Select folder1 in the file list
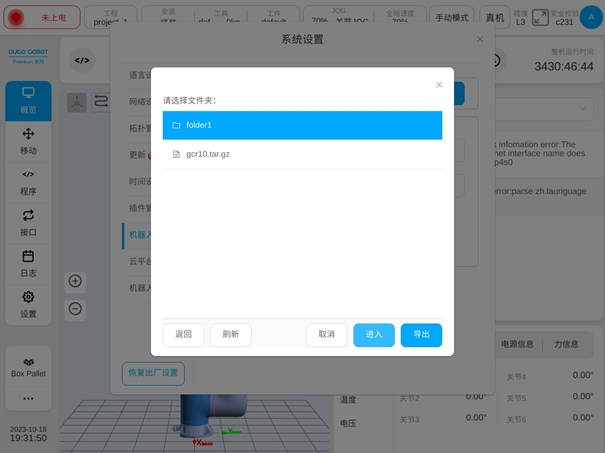This screenshot has width=605, height=453. pyautogui.click(x=302, y=125)
